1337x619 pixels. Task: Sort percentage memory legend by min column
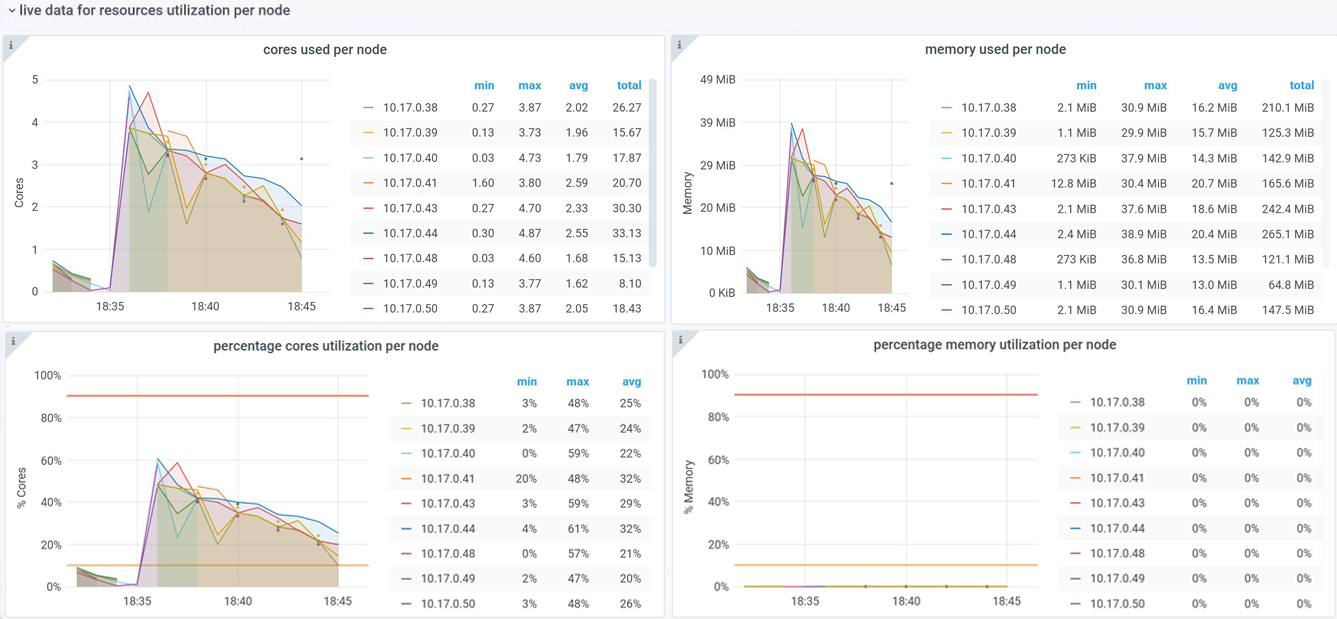click(x=1196, y=381)
